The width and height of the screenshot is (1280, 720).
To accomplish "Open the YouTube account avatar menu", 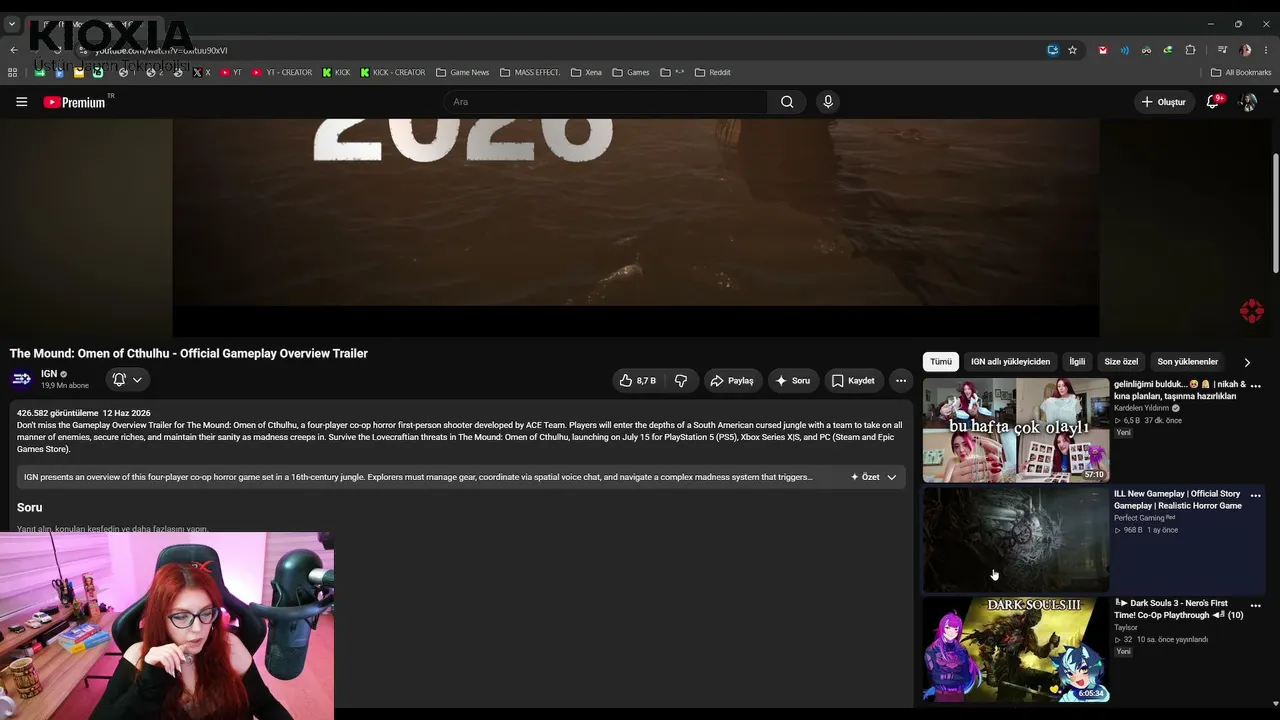I will point(1248,102).
